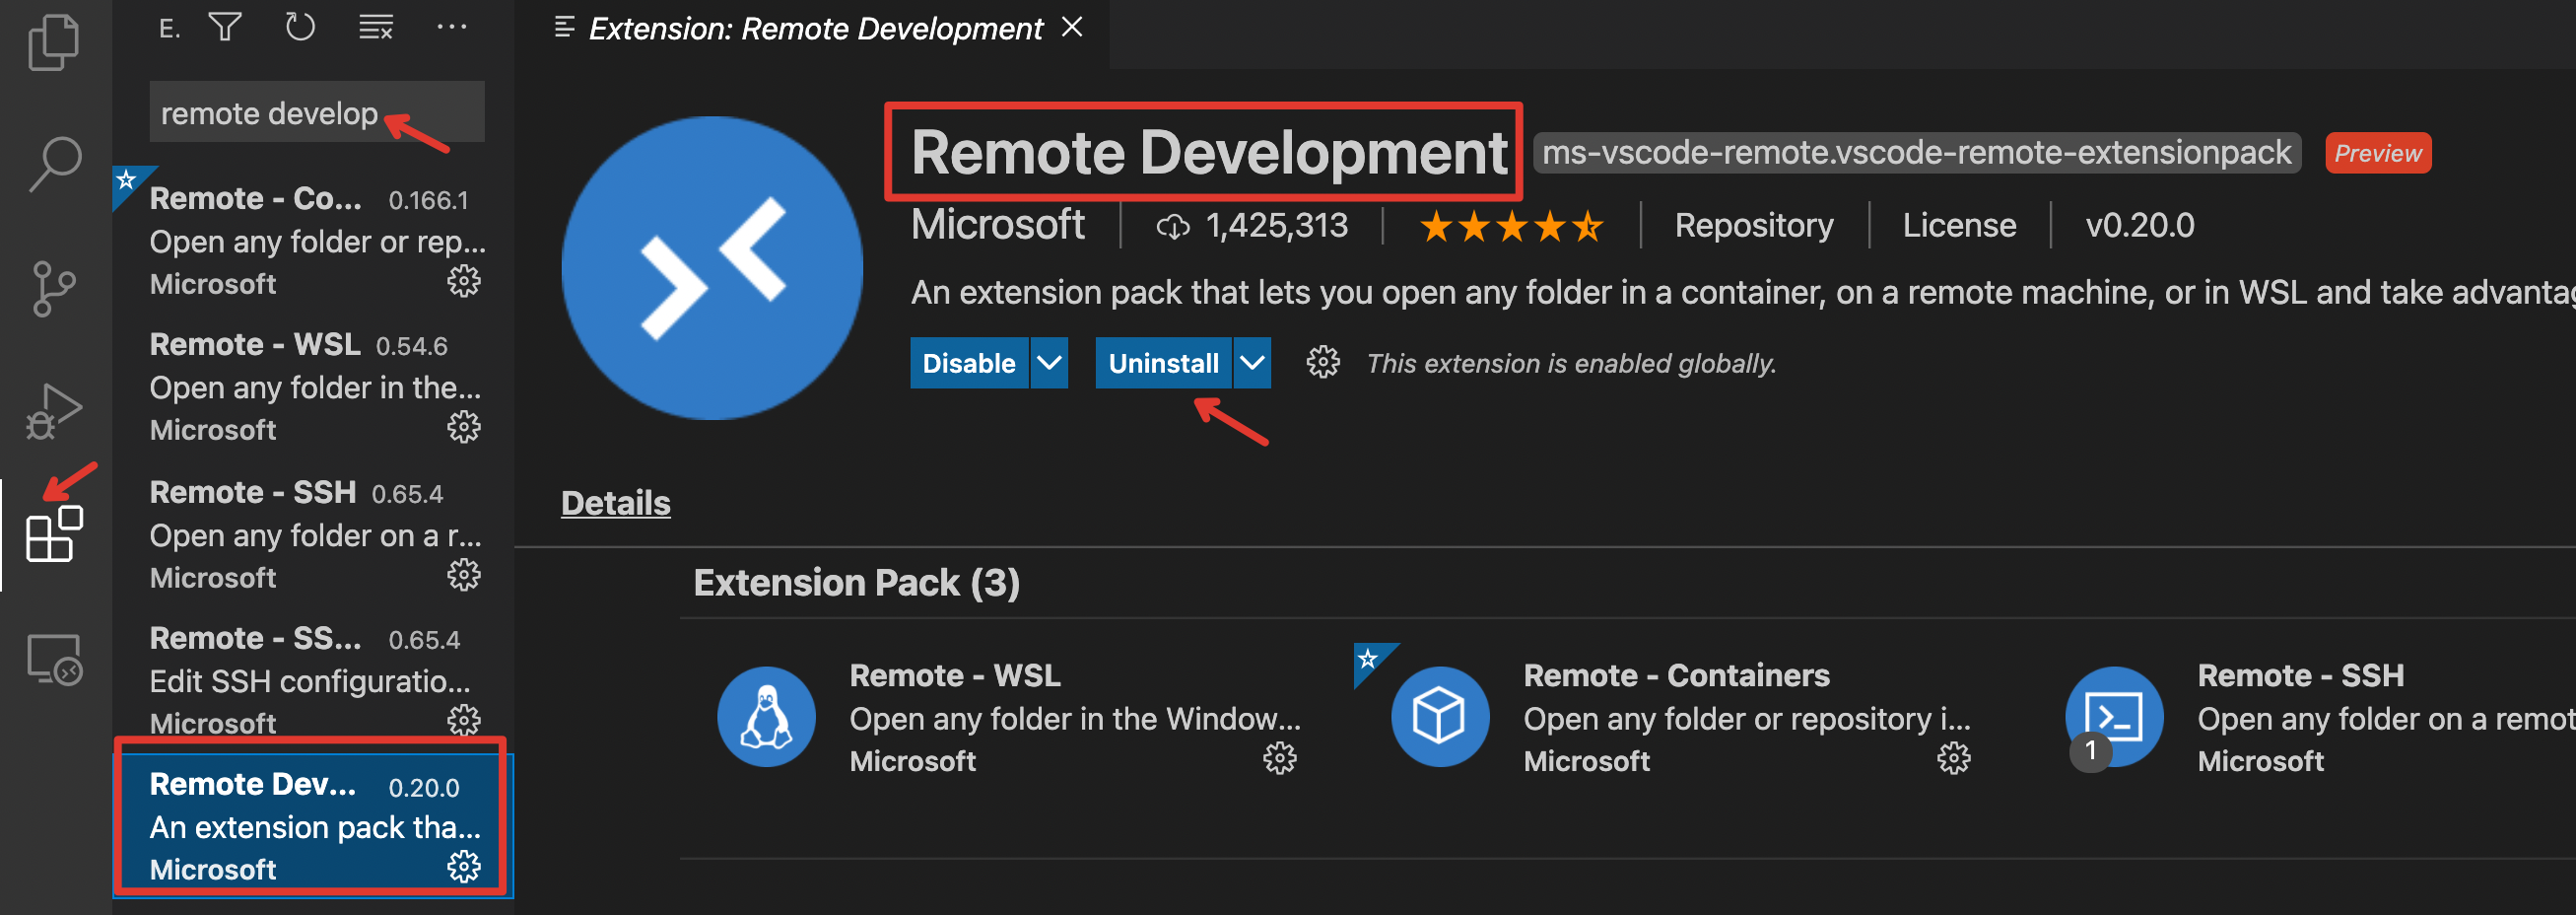Click the Preview badge

[2378, 153]
